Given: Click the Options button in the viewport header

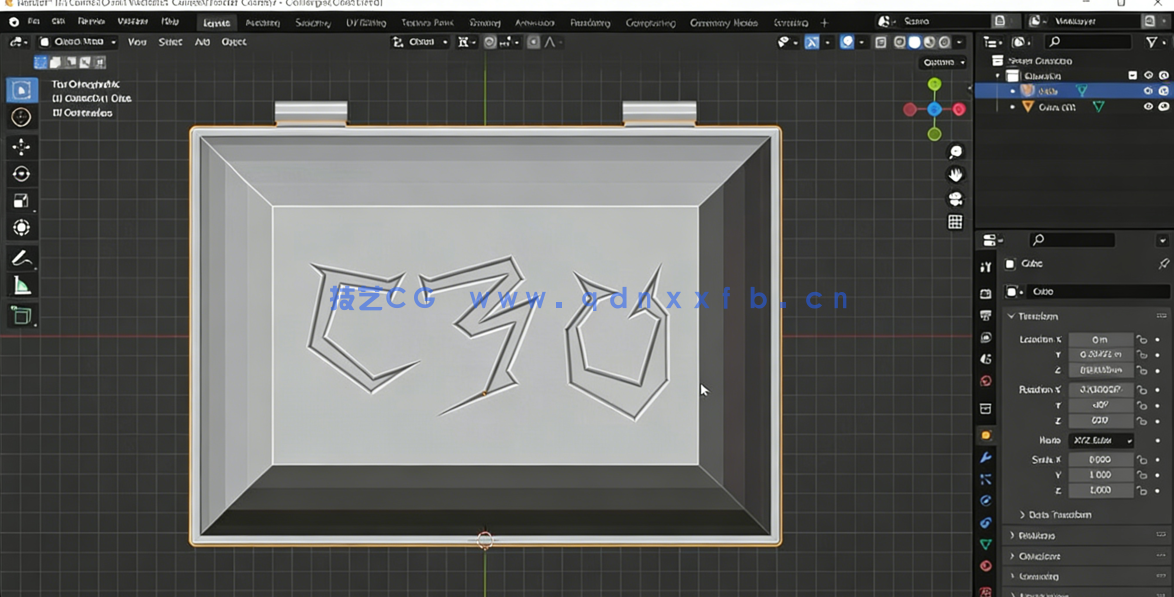Looking at the screenshot, I should pos(941,62).
